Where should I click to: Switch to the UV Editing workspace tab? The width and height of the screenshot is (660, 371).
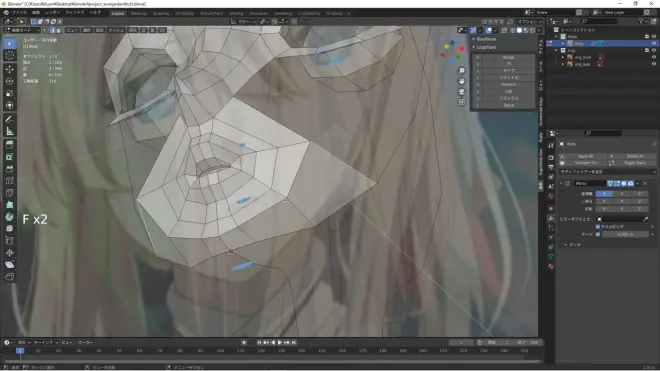184,13
